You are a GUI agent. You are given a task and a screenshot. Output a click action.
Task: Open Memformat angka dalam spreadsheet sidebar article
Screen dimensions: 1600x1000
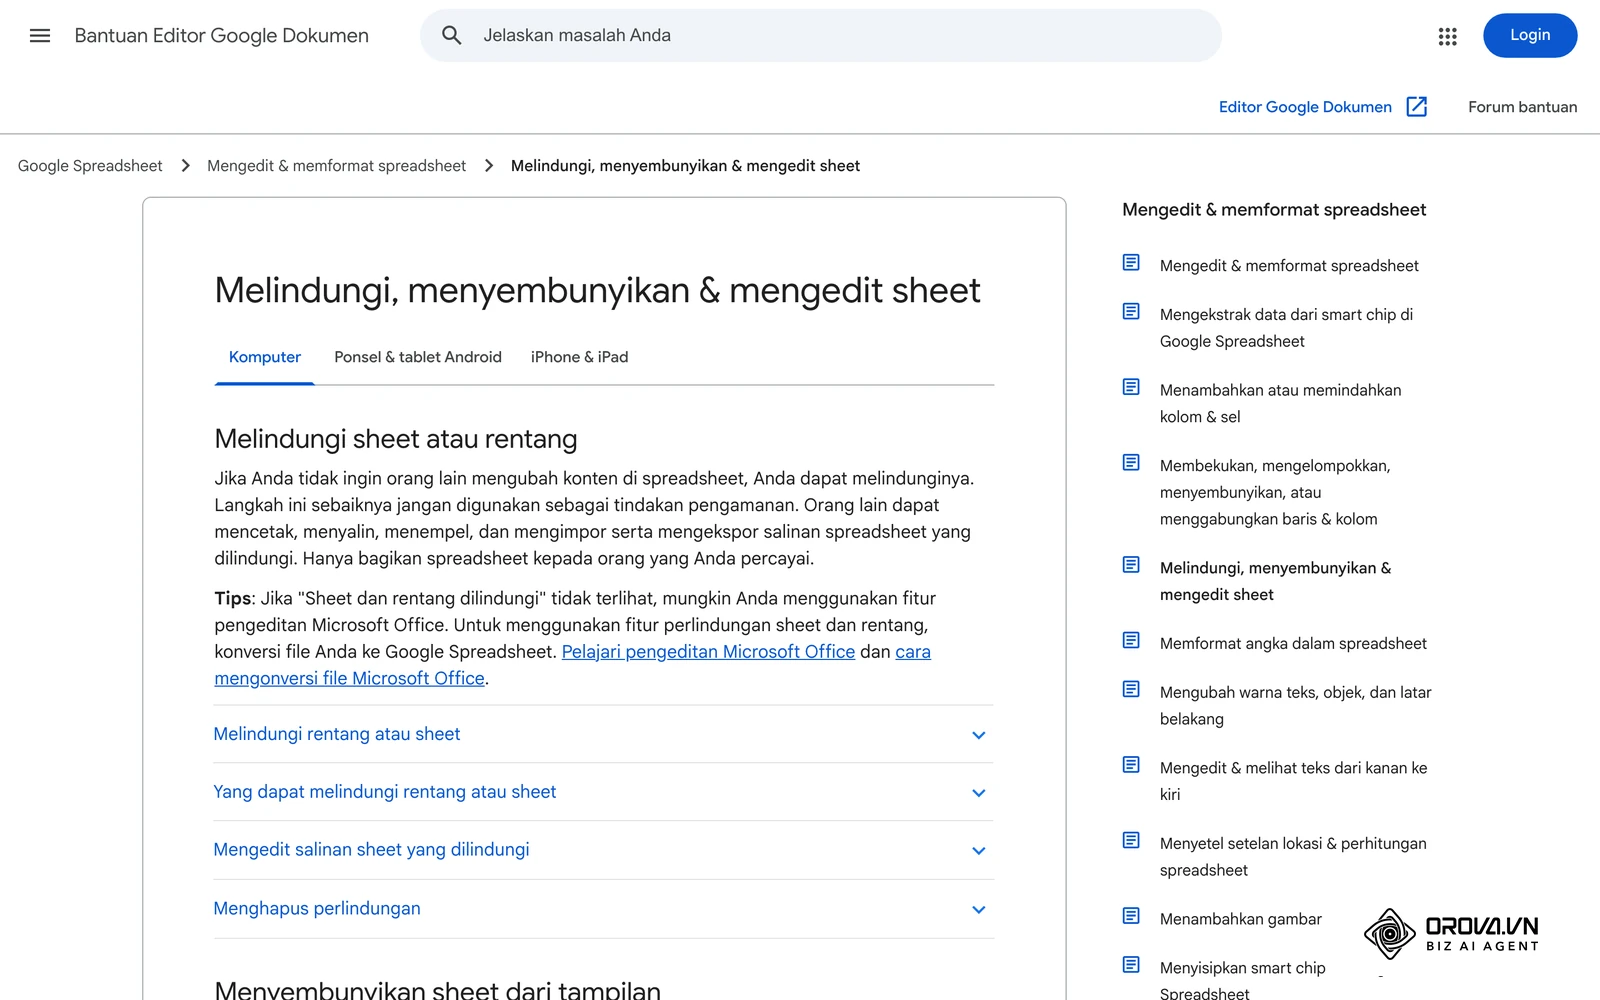(x=1293, y=644)
